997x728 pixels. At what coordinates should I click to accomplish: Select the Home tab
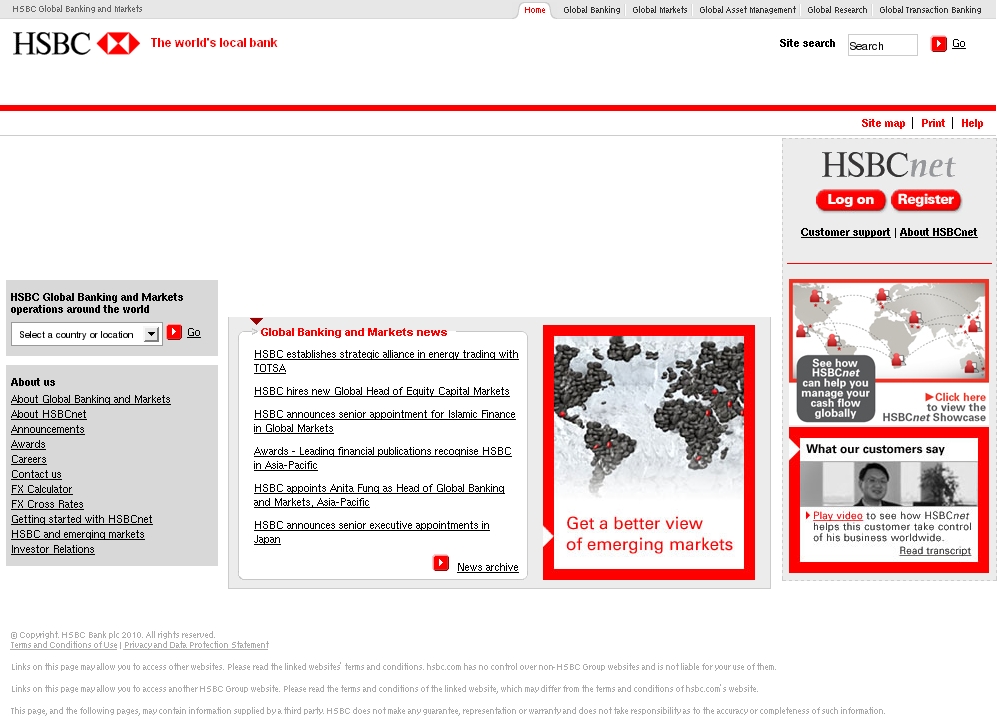point(535,10)
